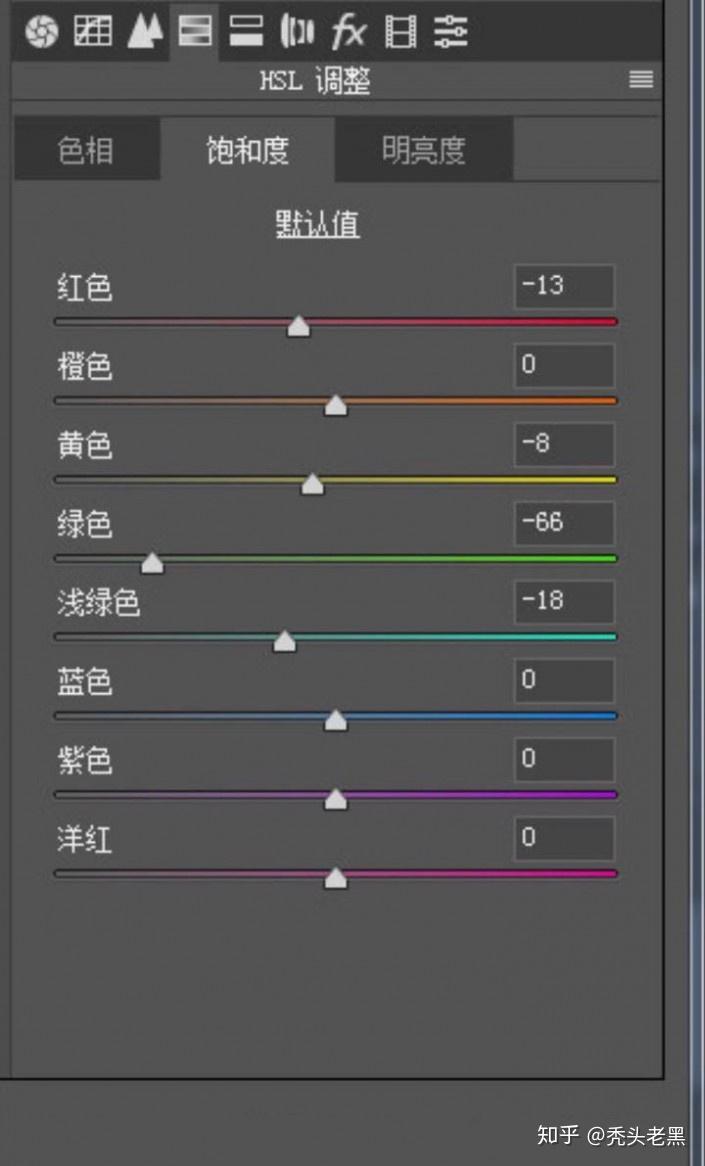Image resolution: width=705 pixels, height=1166 pixels.
Task: Open the fx Effects panel icon
Action: [349, 32]
